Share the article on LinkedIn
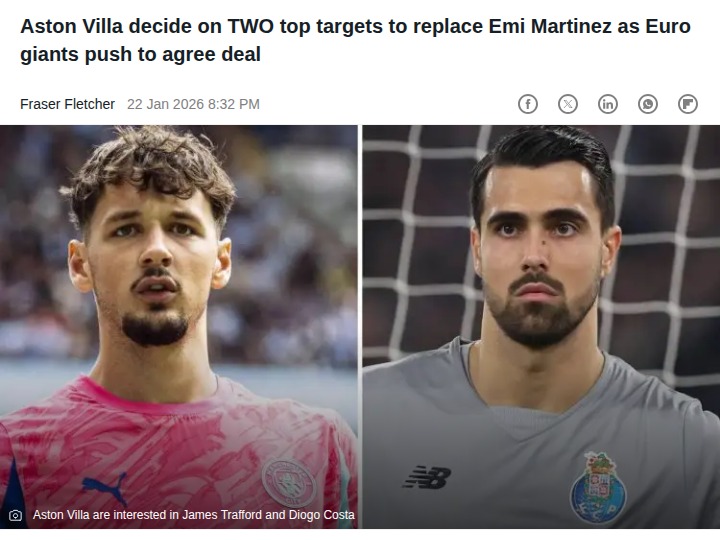The image size is (720, 540). [x=608, y=104]
